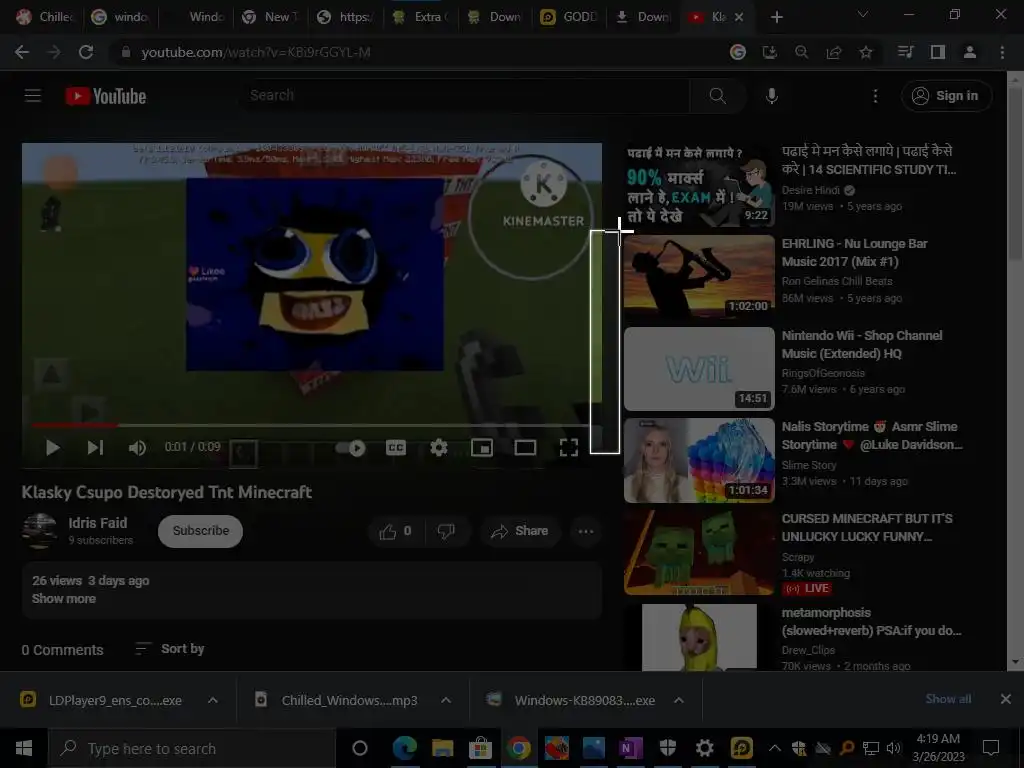
Task: Open Microsoft Edge from the taskbar
Action: tap(404, 748)
